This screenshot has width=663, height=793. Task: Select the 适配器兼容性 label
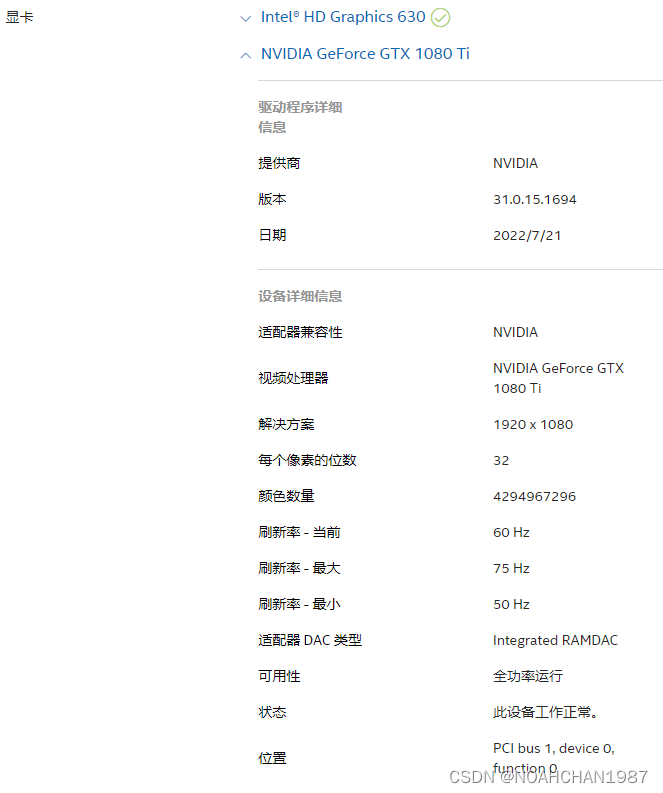(300, 332)
